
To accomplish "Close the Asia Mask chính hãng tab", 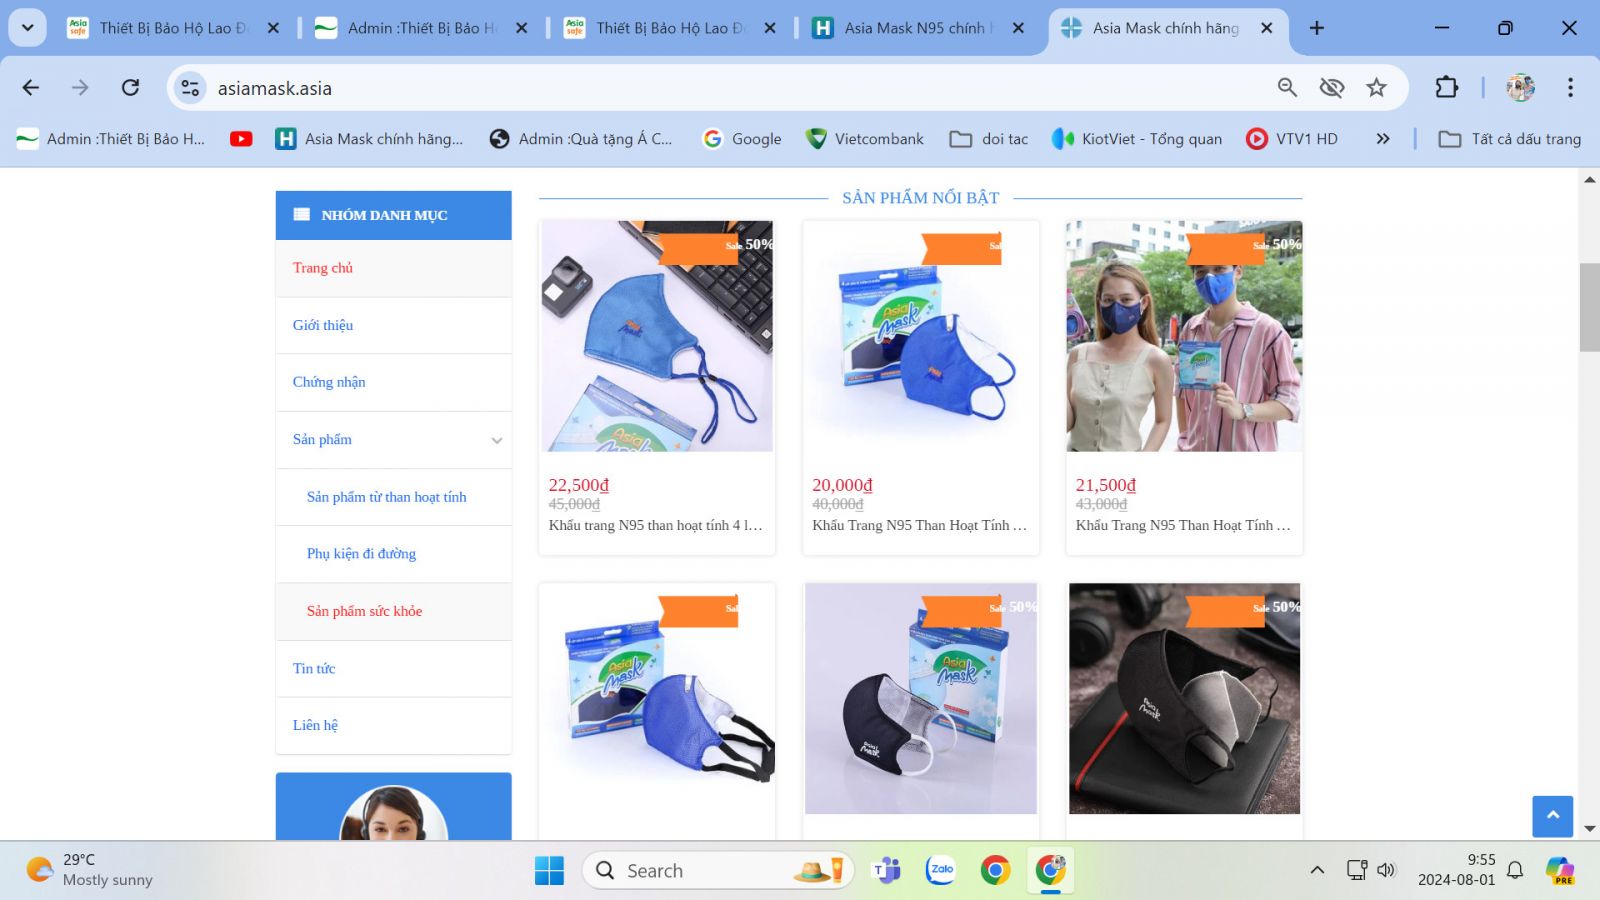I will coord(1267,28).
